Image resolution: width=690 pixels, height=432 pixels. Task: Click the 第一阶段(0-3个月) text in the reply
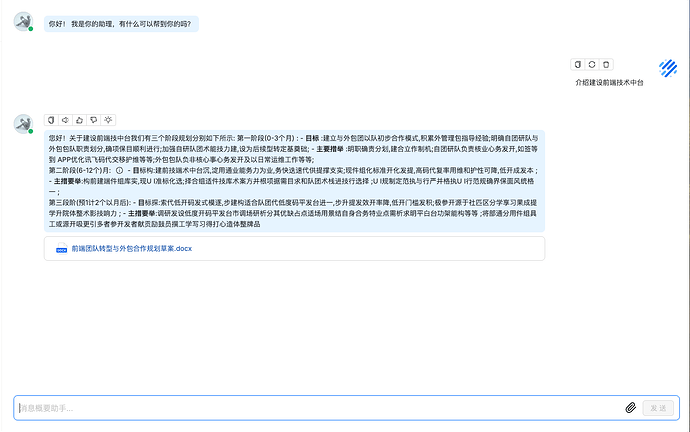[x=265, y=138]
